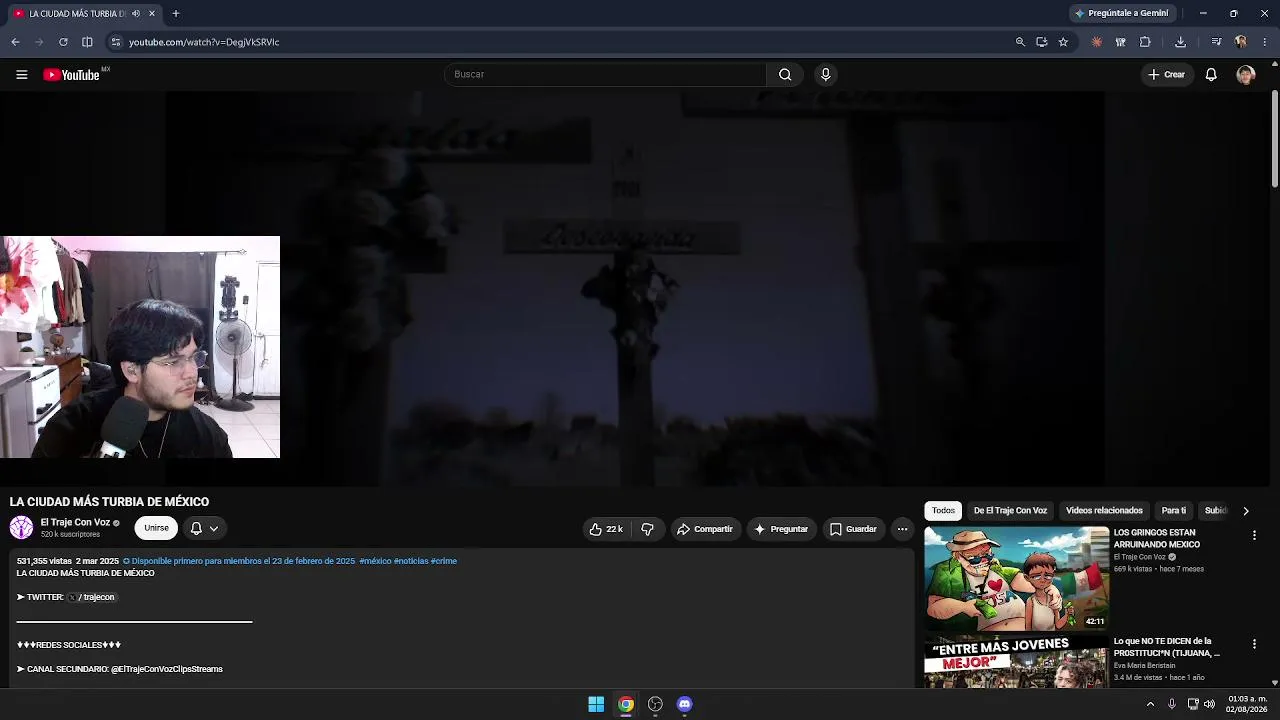Select the Todos filter chip
This screenshot has width=1280, height=720.
pyautogui.click(x=944, y=511)
